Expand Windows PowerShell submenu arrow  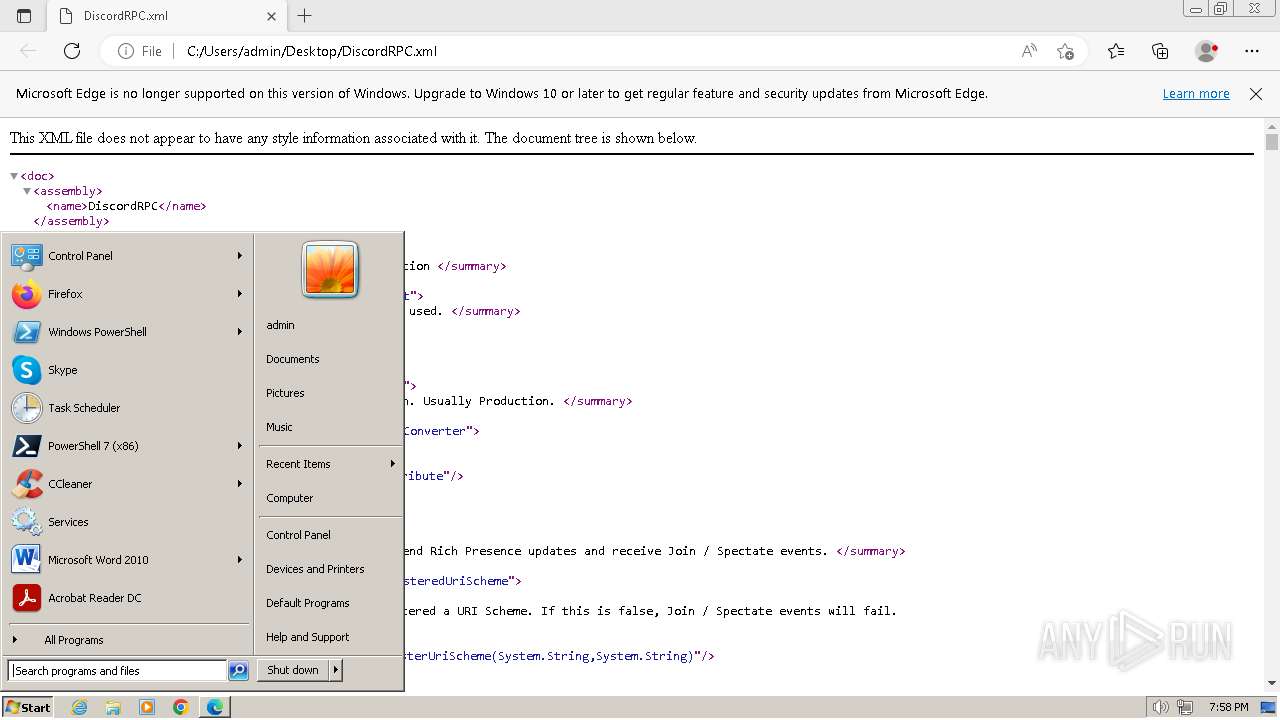pyautogui.click(x=240, y=332)
